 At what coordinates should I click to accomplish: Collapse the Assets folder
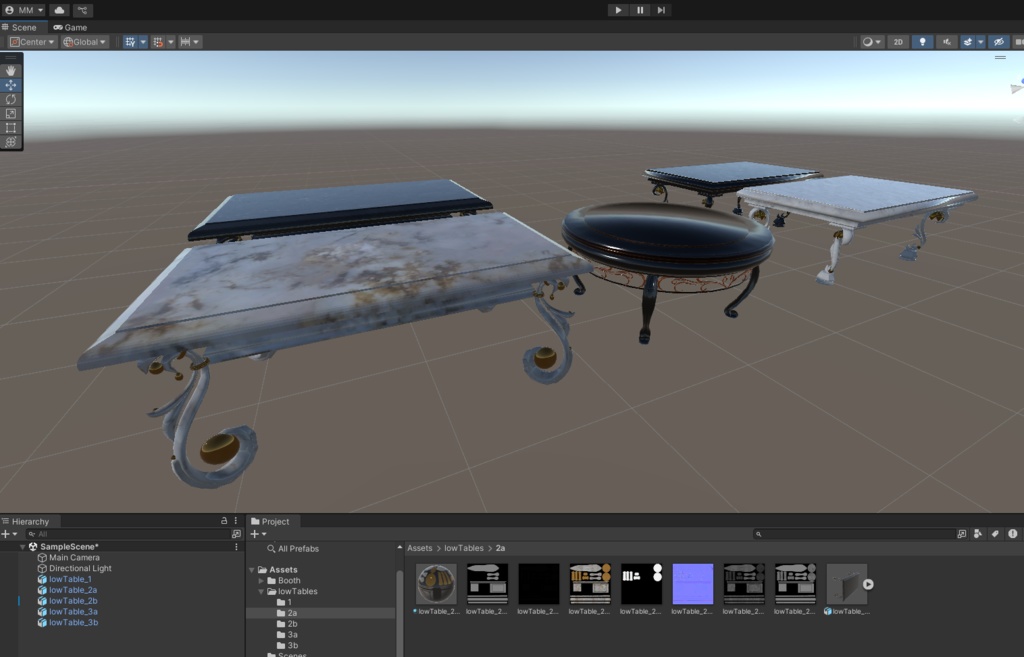(x=252, y=569)
